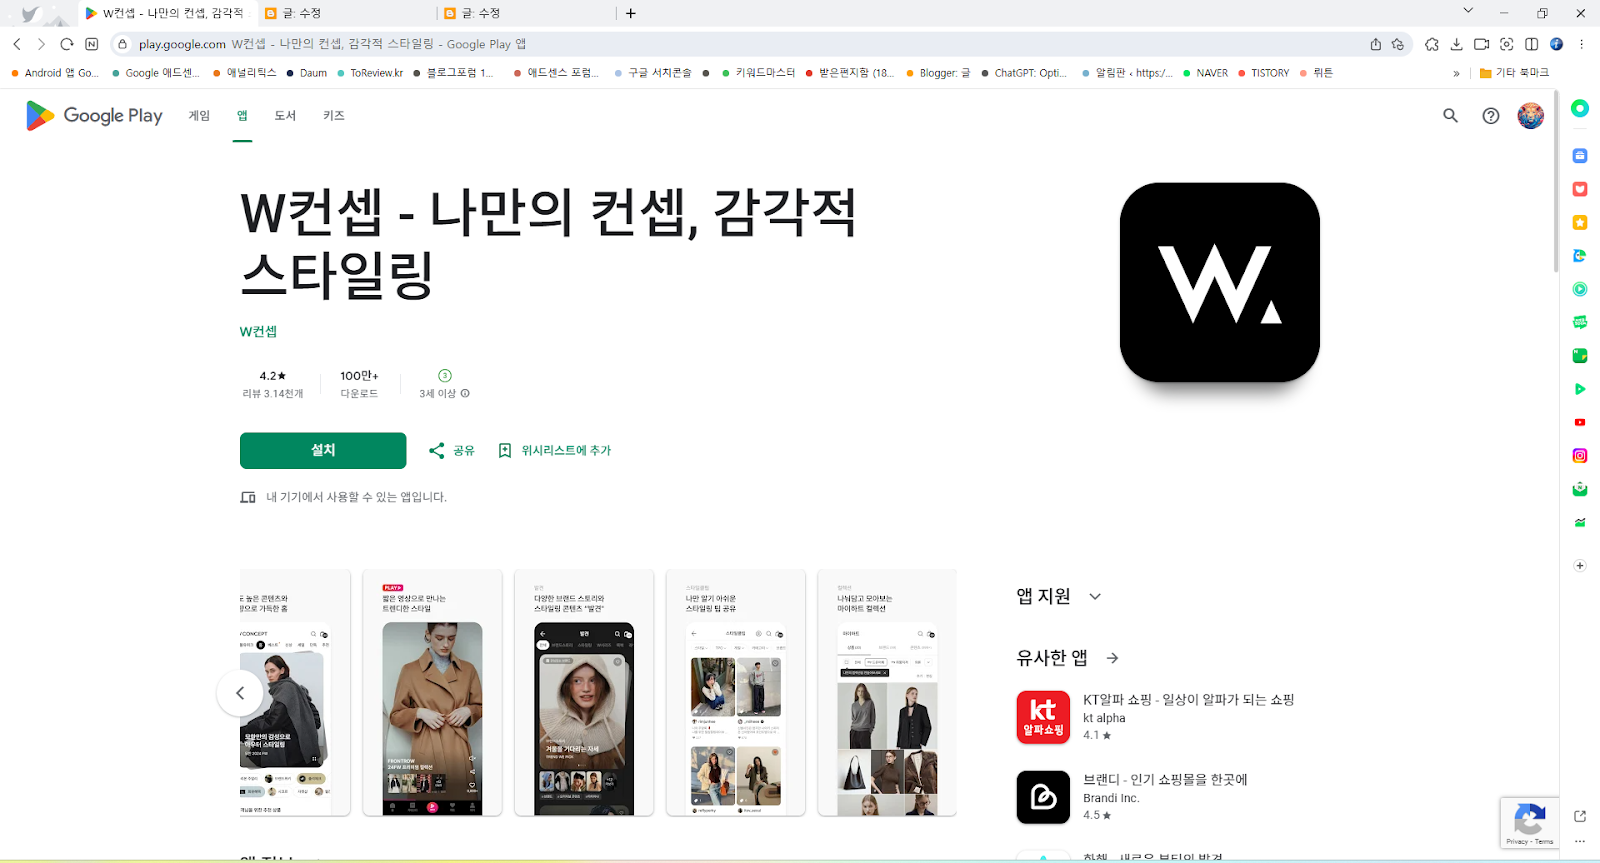Click the 공유 share icon
The image size is (1600, 863).
pyautogui.click(x=437, y=451)
